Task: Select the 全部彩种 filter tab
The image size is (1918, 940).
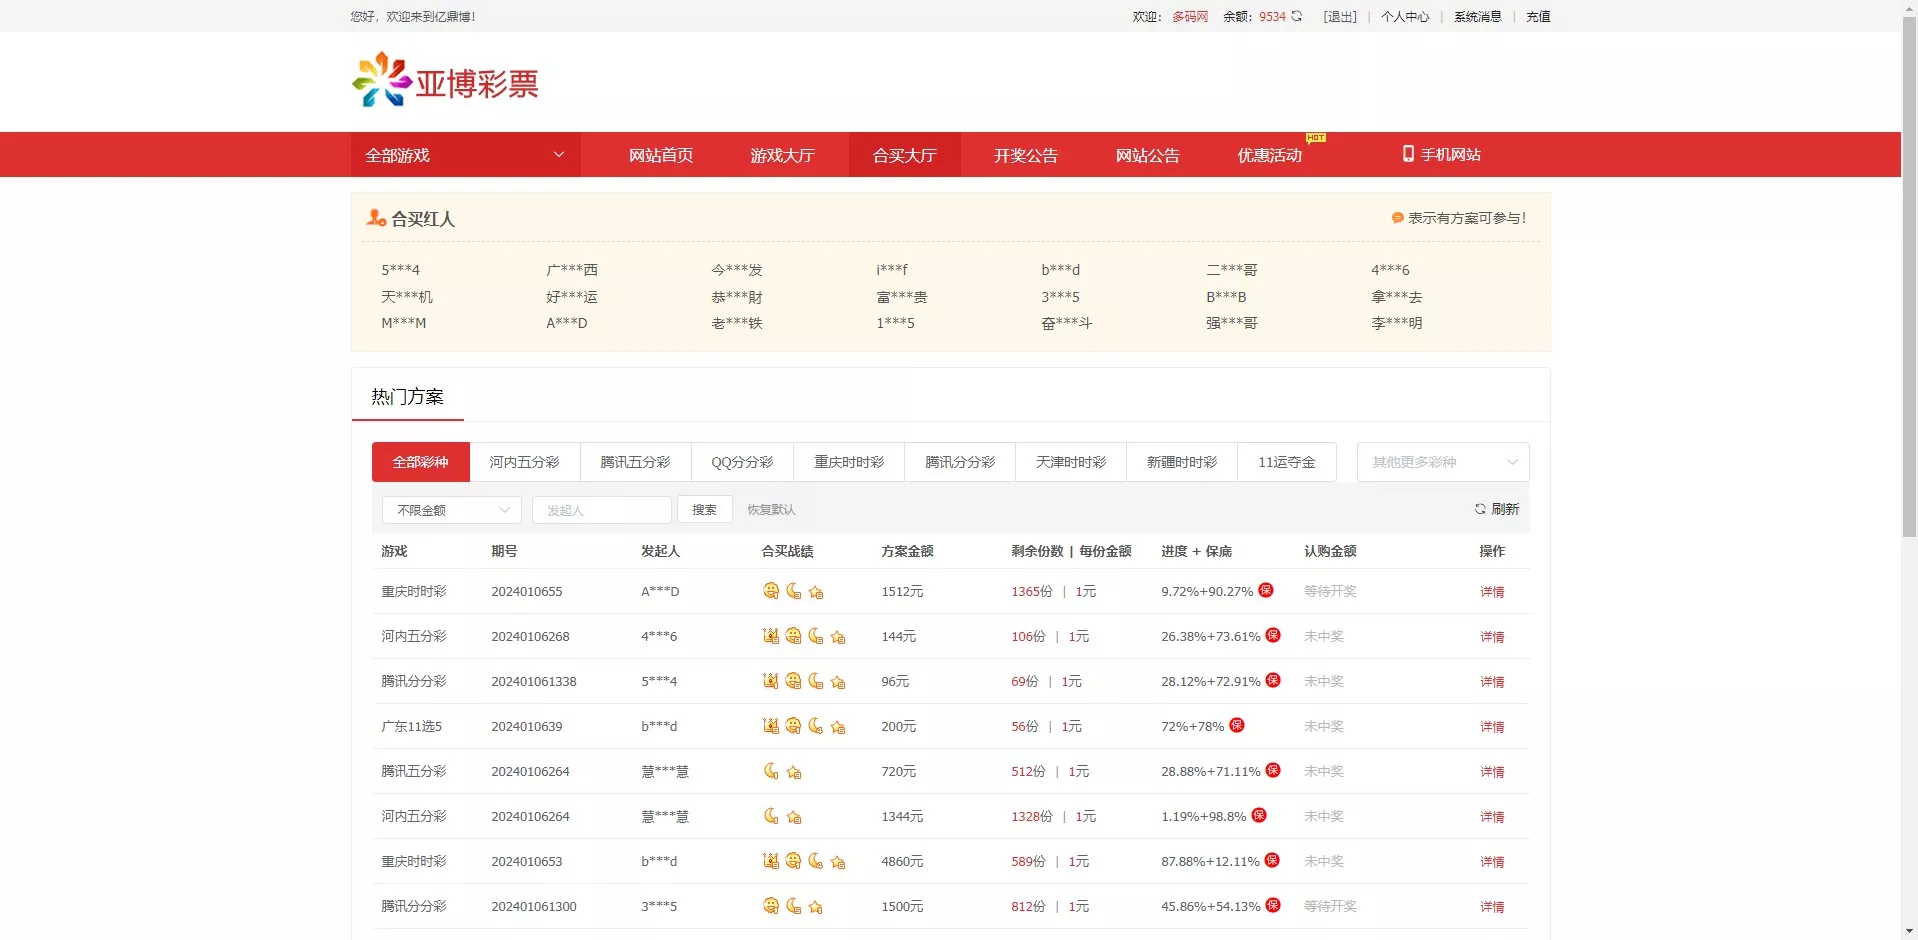Action: 419,461
